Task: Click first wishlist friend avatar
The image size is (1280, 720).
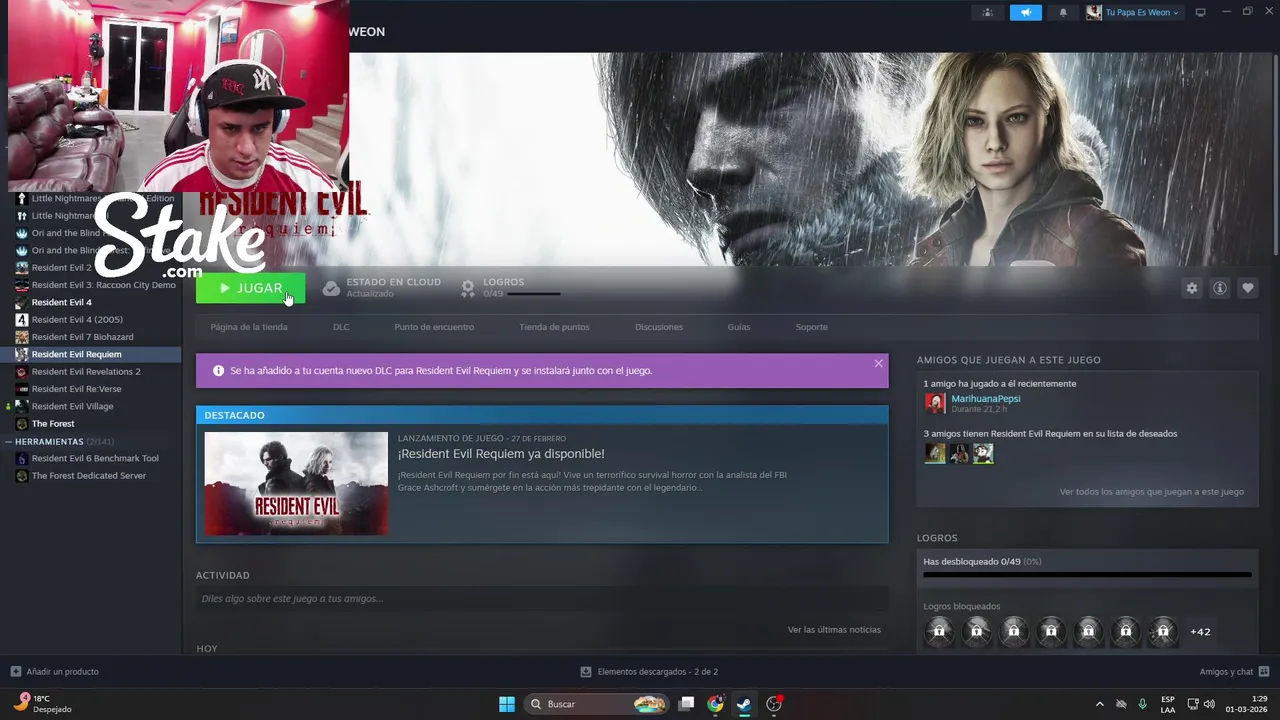Action: (x=935, y=453)
